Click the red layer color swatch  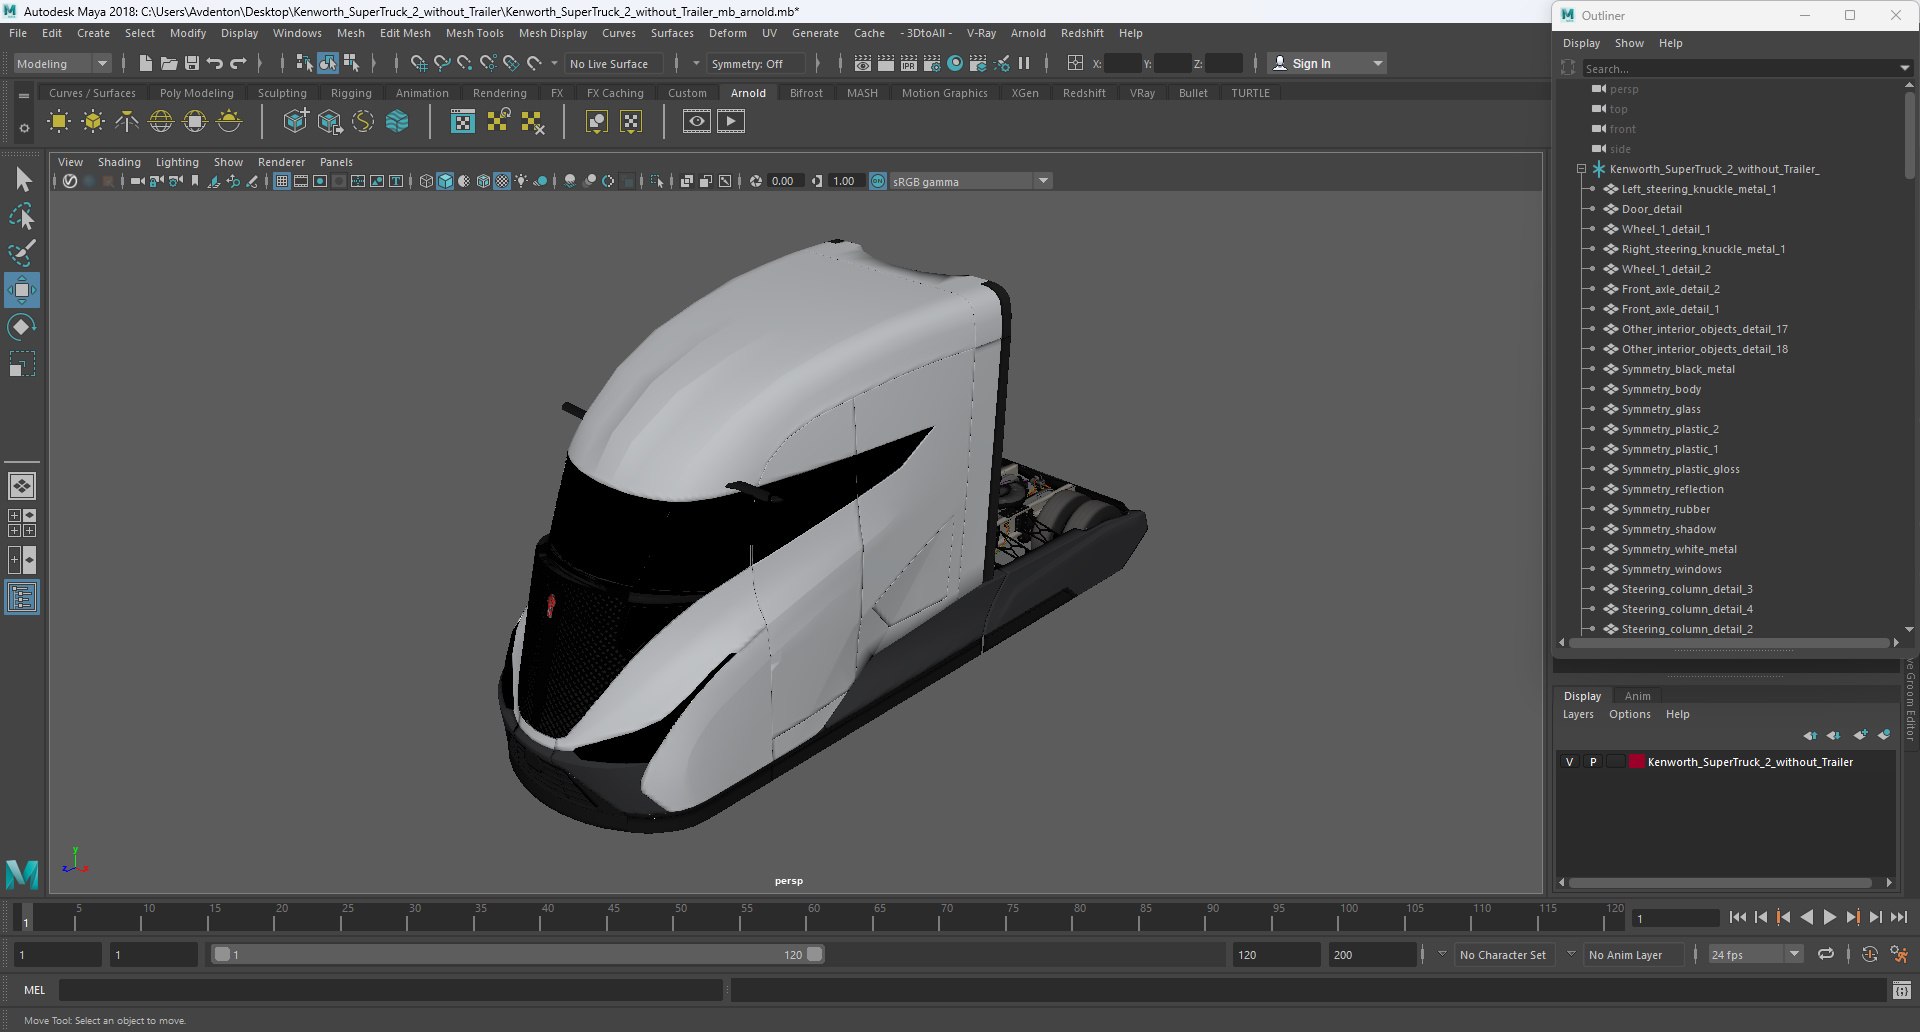1637,762
